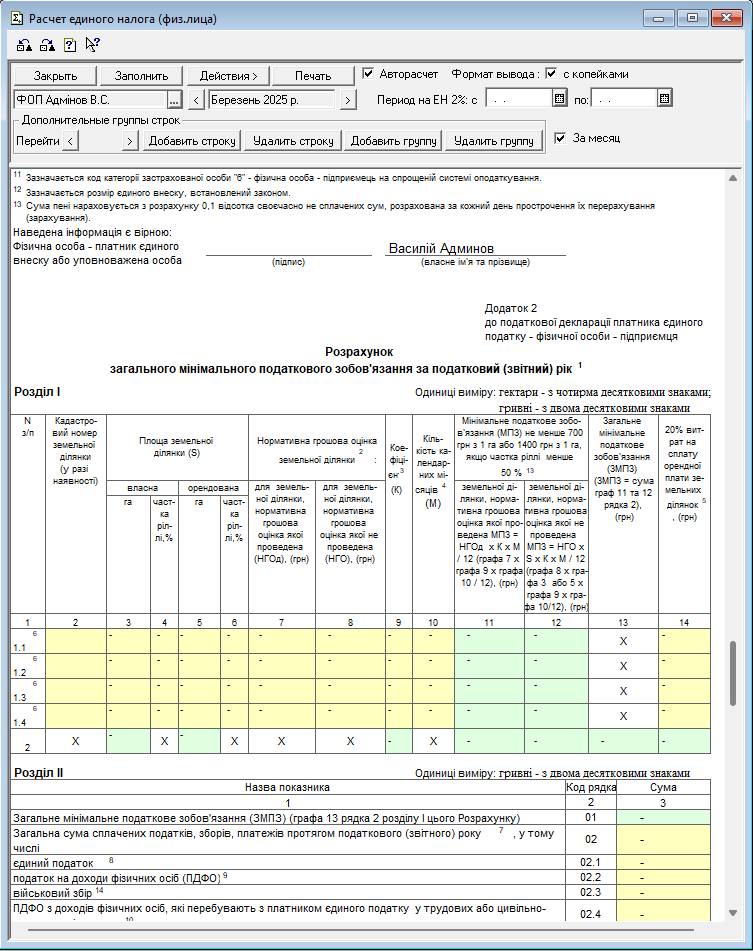Click row 1.2 cadastral number cell
This screenshot has width=753, height=951.
point(76,666)
